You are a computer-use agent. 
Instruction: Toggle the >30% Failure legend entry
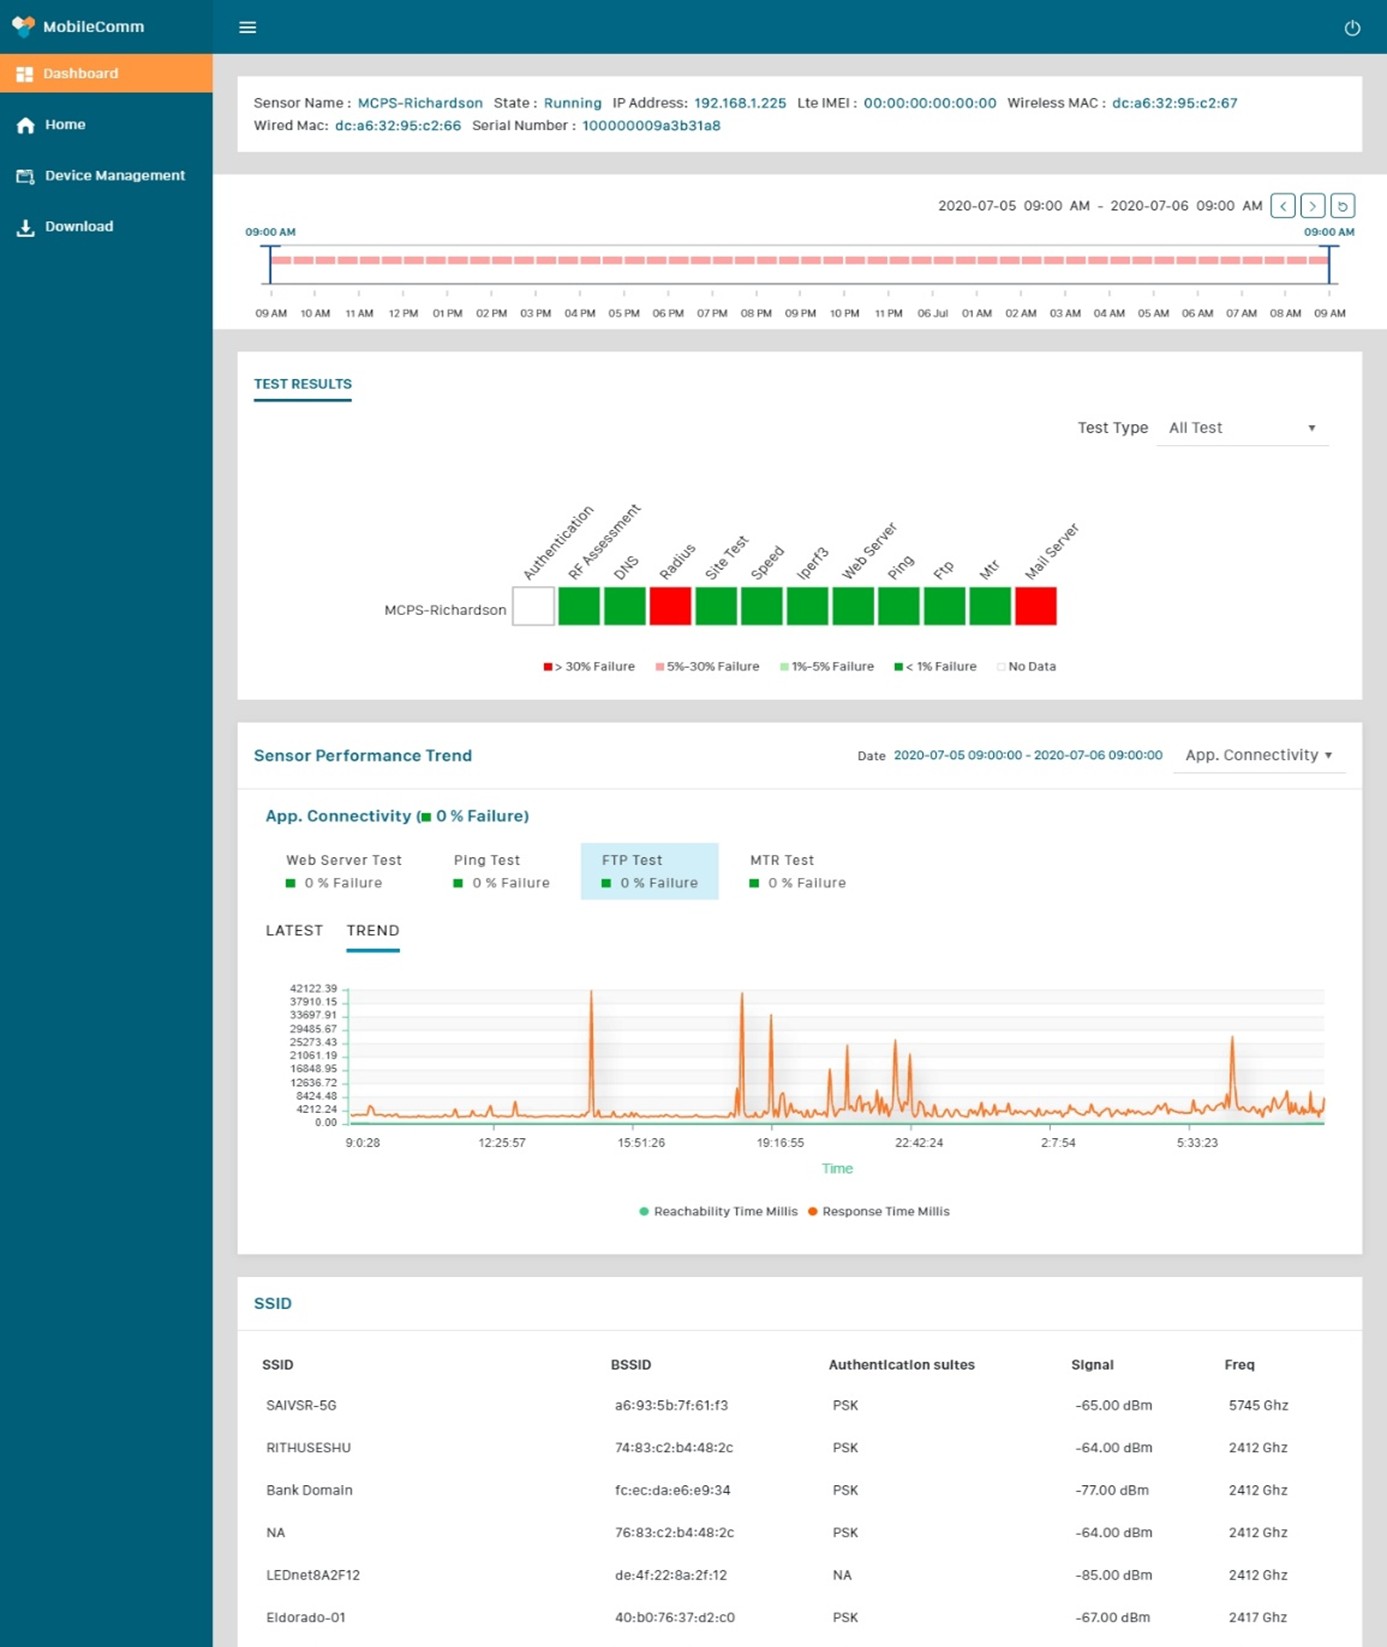click(x=589, y=667)
